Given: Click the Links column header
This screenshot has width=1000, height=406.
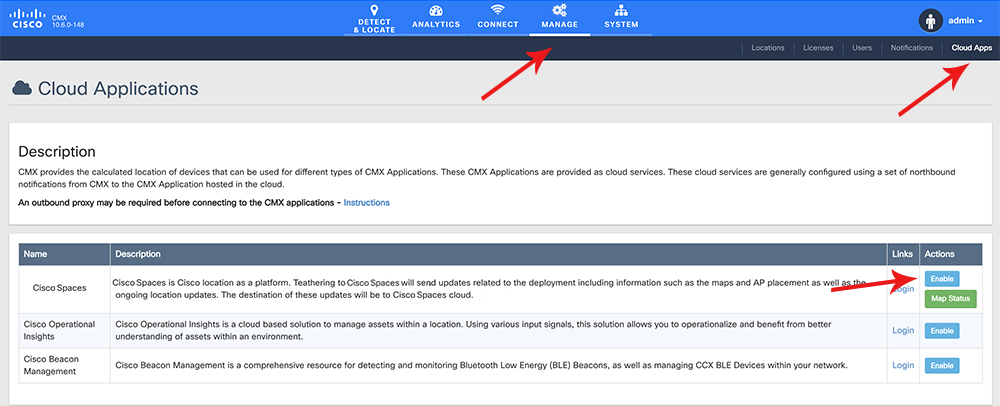Looking at the screenshot, I should tap(903, 254).
